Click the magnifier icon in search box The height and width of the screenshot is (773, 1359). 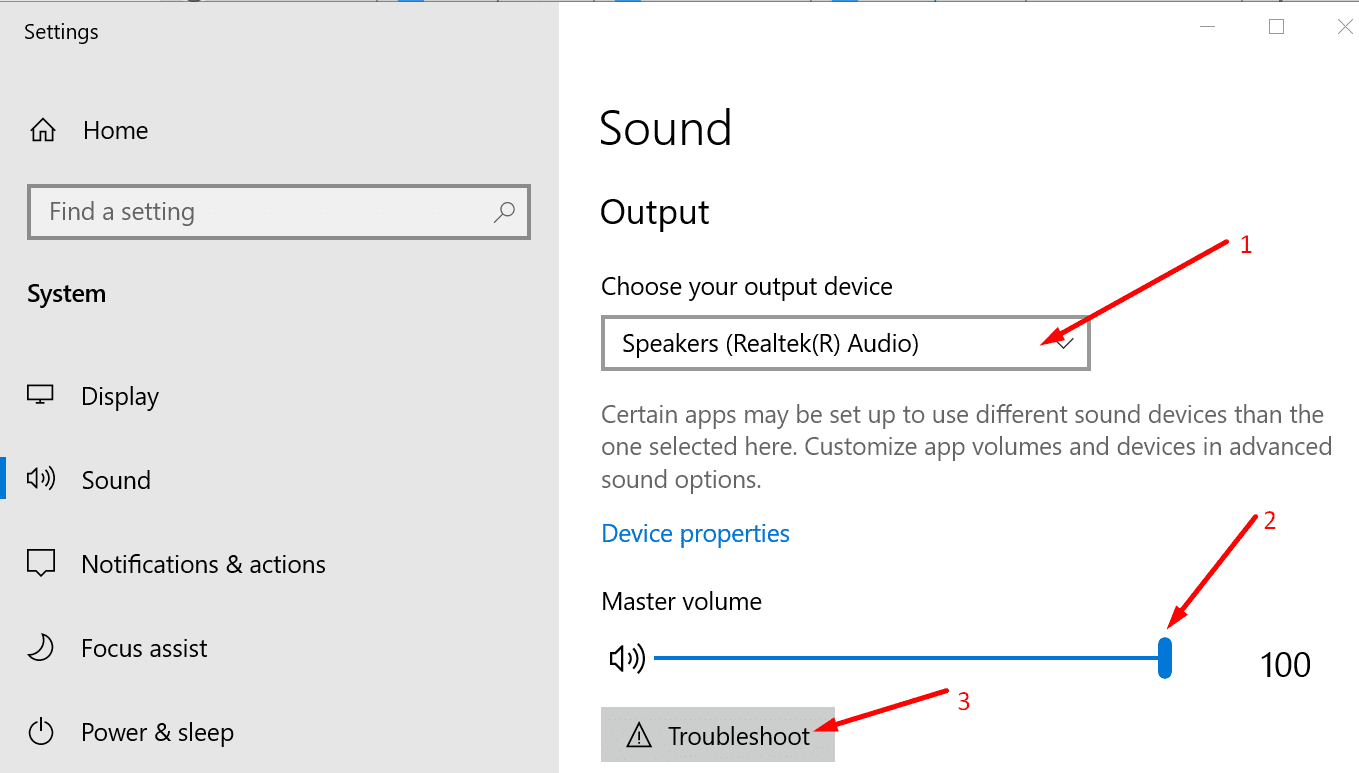505,212
